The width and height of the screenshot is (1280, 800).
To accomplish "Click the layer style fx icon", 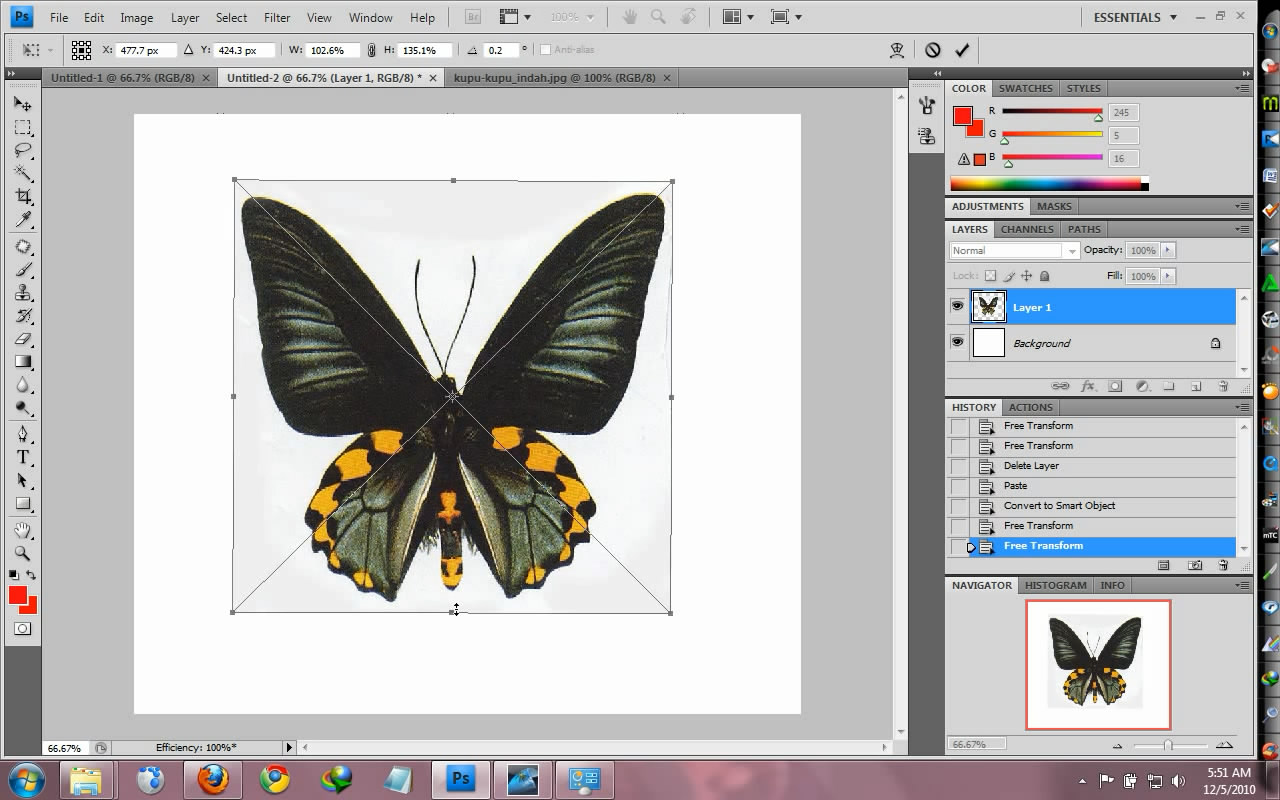I will 1088,386.
